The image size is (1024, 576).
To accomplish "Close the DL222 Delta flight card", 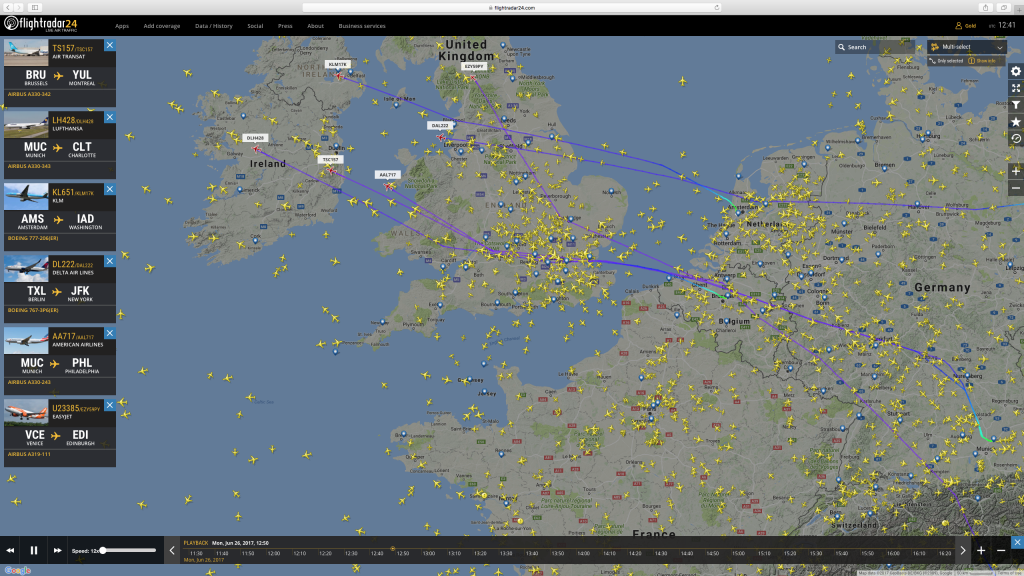I will [110, 261].
